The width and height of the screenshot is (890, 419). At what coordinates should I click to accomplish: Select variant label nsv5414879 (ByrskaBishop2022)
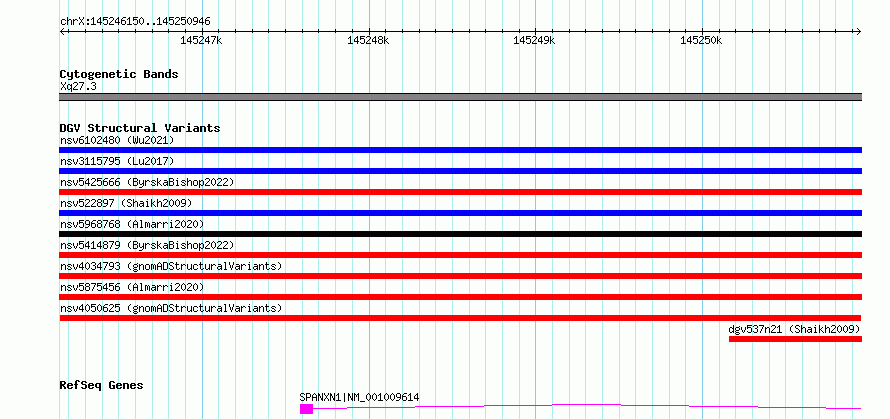coord(147,245)
